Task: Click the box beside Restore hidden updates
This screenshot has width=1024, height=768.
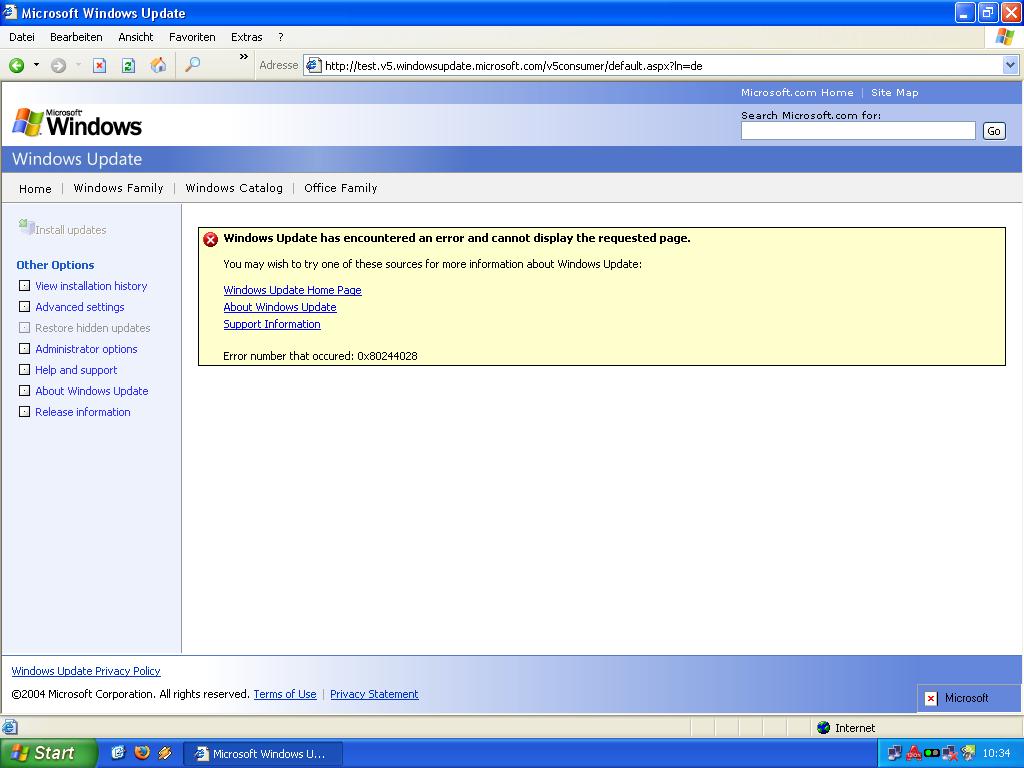Action: (24, 327)
